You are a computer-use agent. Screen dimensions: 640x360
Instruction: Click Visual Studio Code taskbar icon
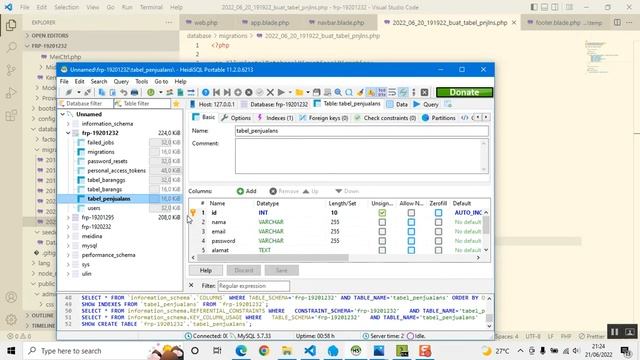click(x=310, y=351)
